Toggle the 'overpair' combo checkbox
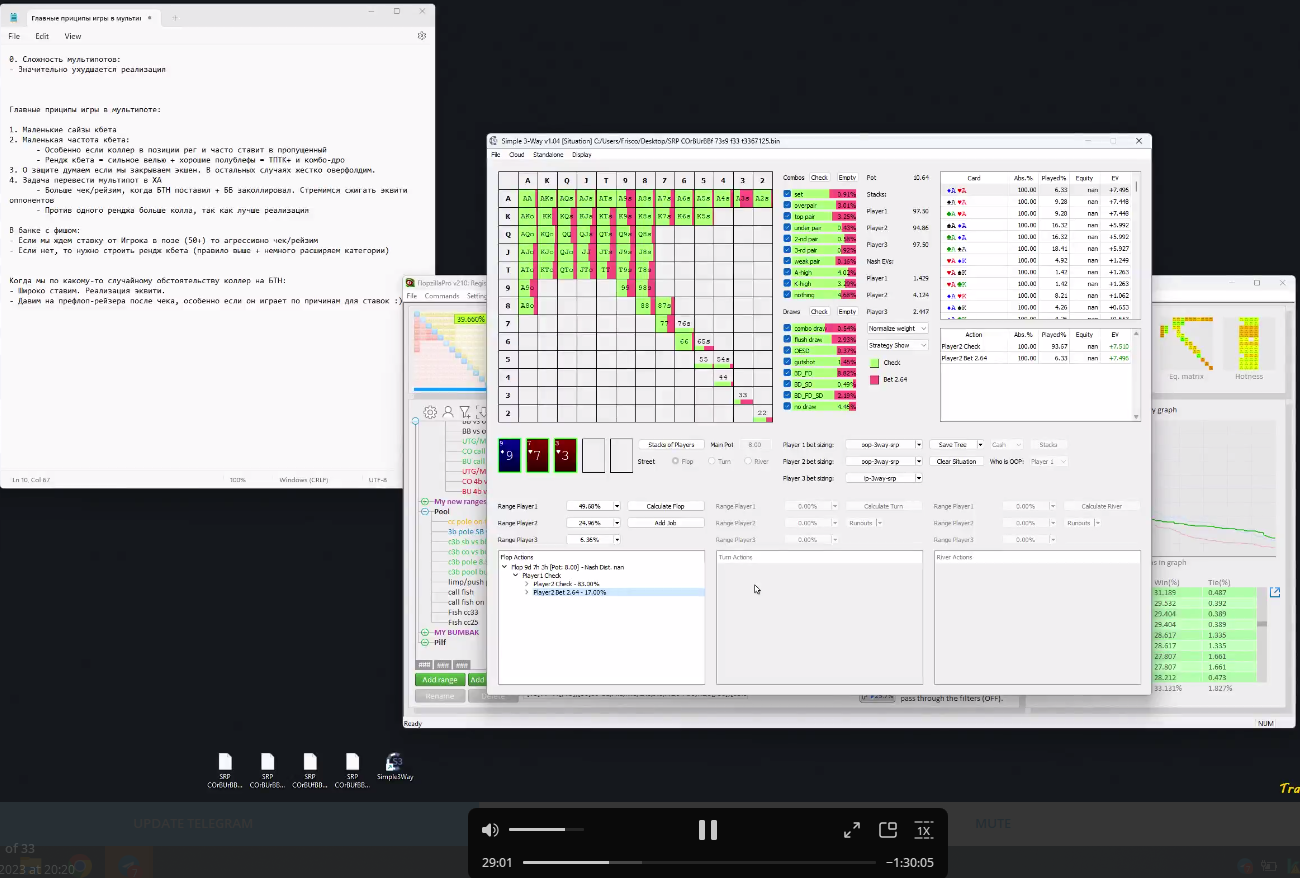Viewport: 1300px width, 878px height. point(787,205)
